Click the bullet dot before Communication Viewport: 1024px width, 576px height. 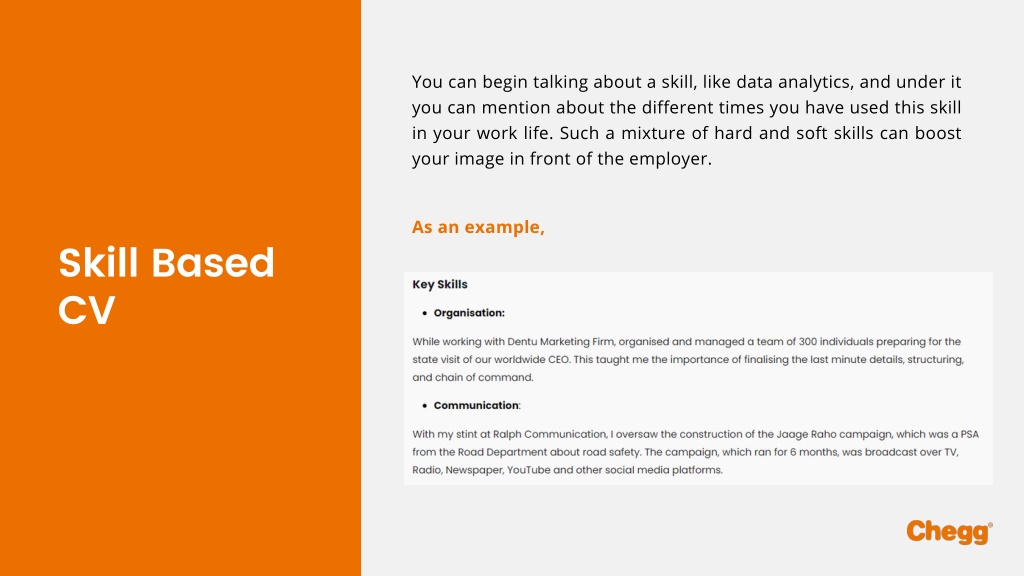424,406
